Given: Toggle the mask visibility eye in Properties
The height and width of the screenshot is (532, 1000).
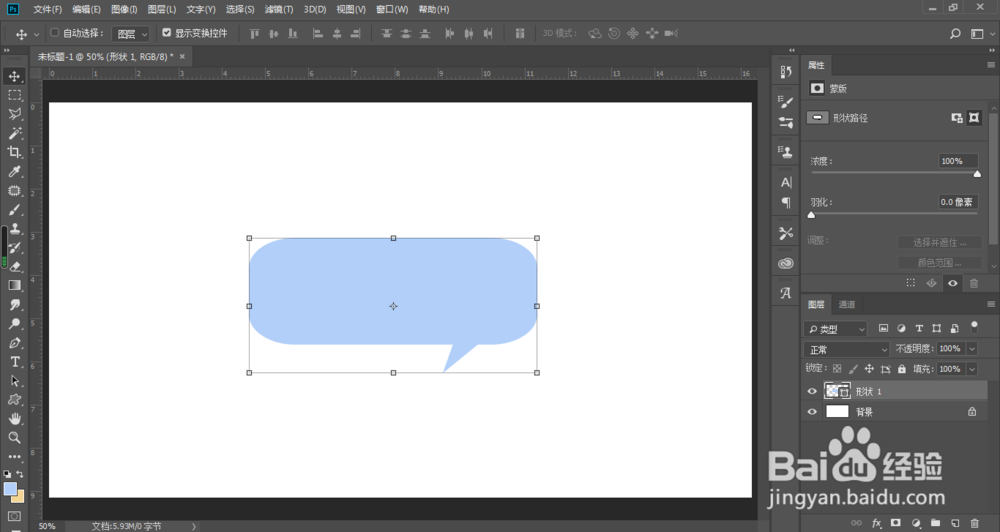Looking at the screenshot, I should coord(952,283).
